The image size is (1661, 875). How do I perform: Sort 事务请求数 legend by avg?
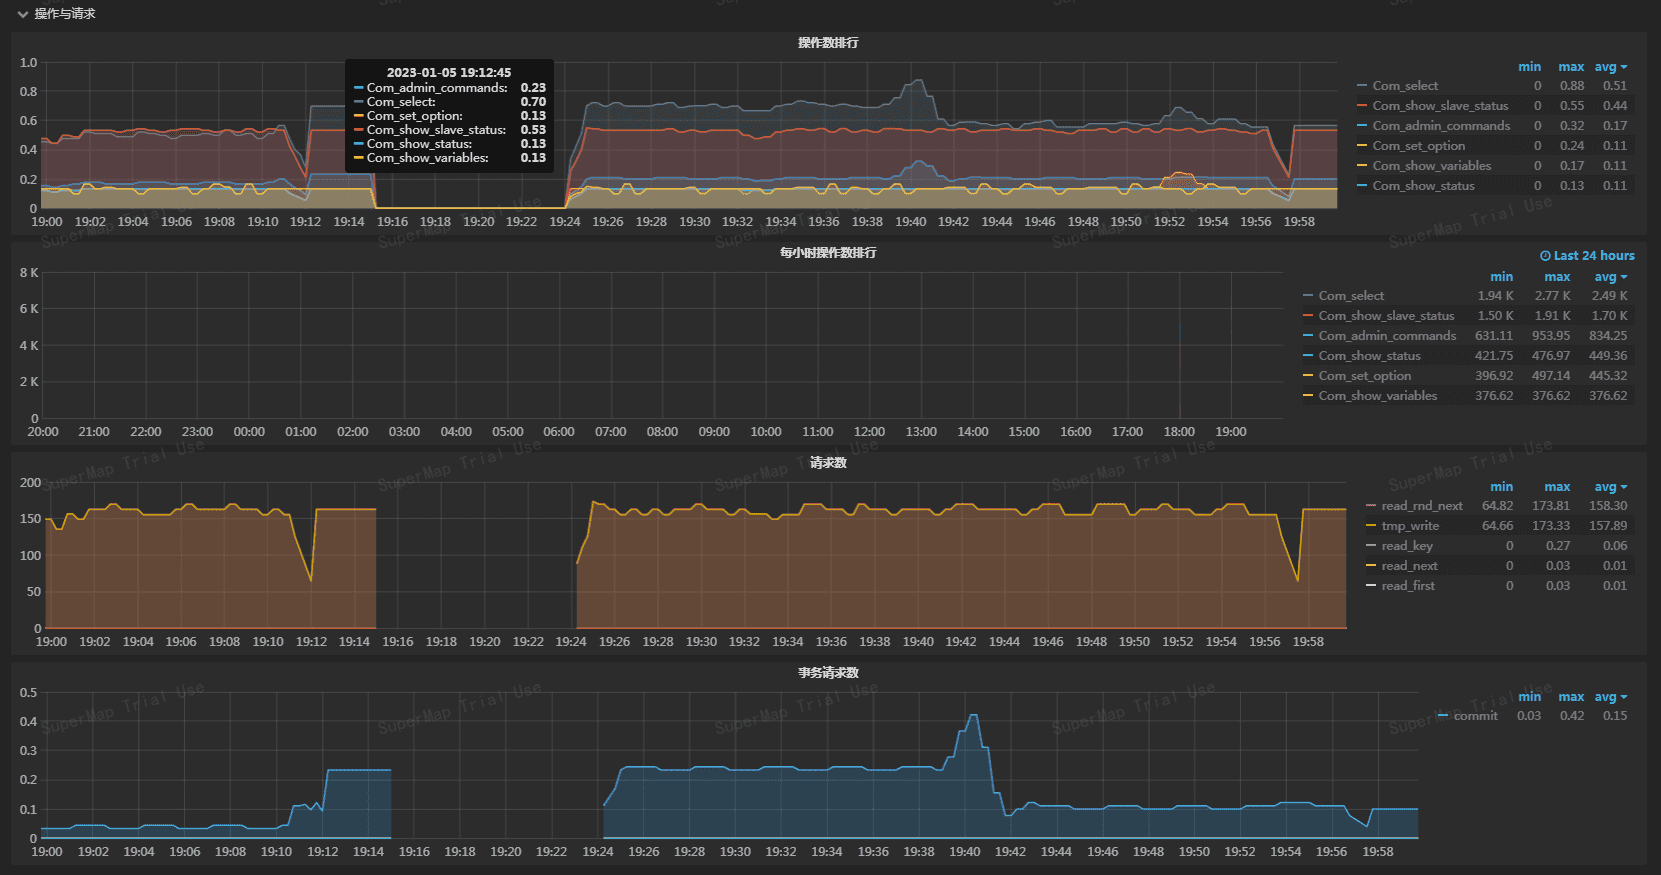(x=1610, y=697)
